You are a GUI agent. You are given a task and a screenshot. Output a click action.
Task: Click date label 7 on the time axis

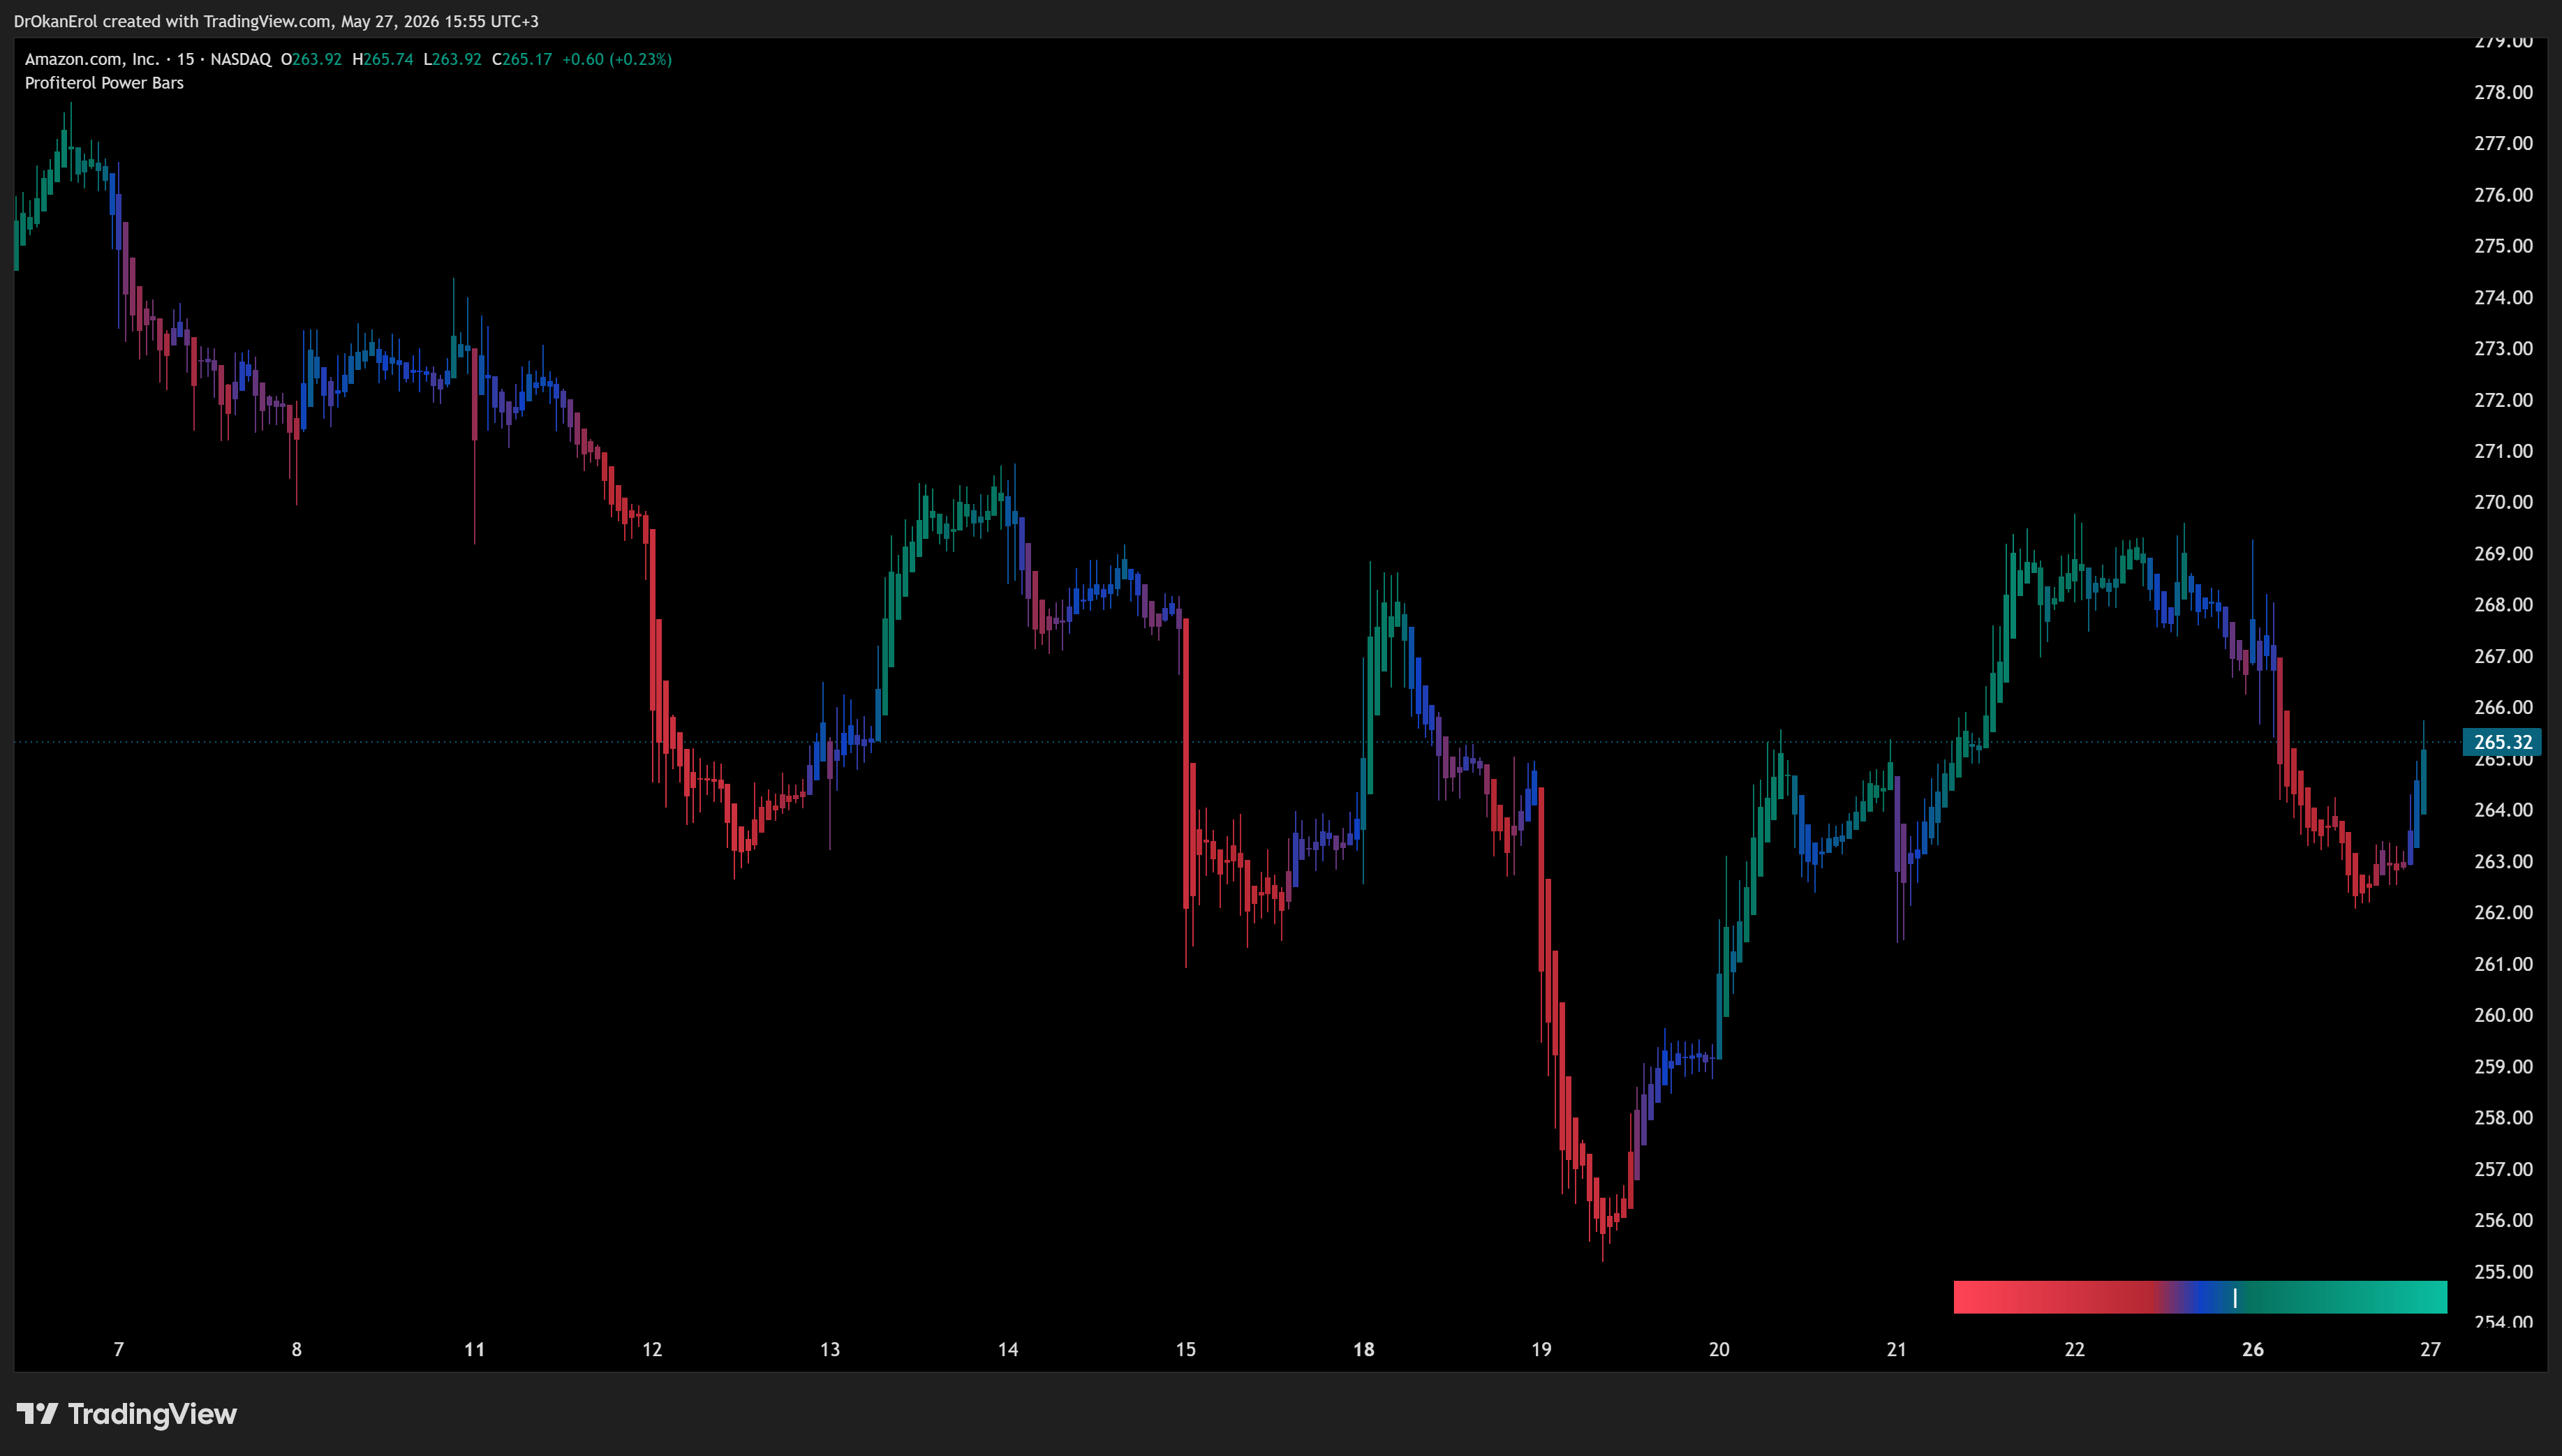(x=119, y=1349)
